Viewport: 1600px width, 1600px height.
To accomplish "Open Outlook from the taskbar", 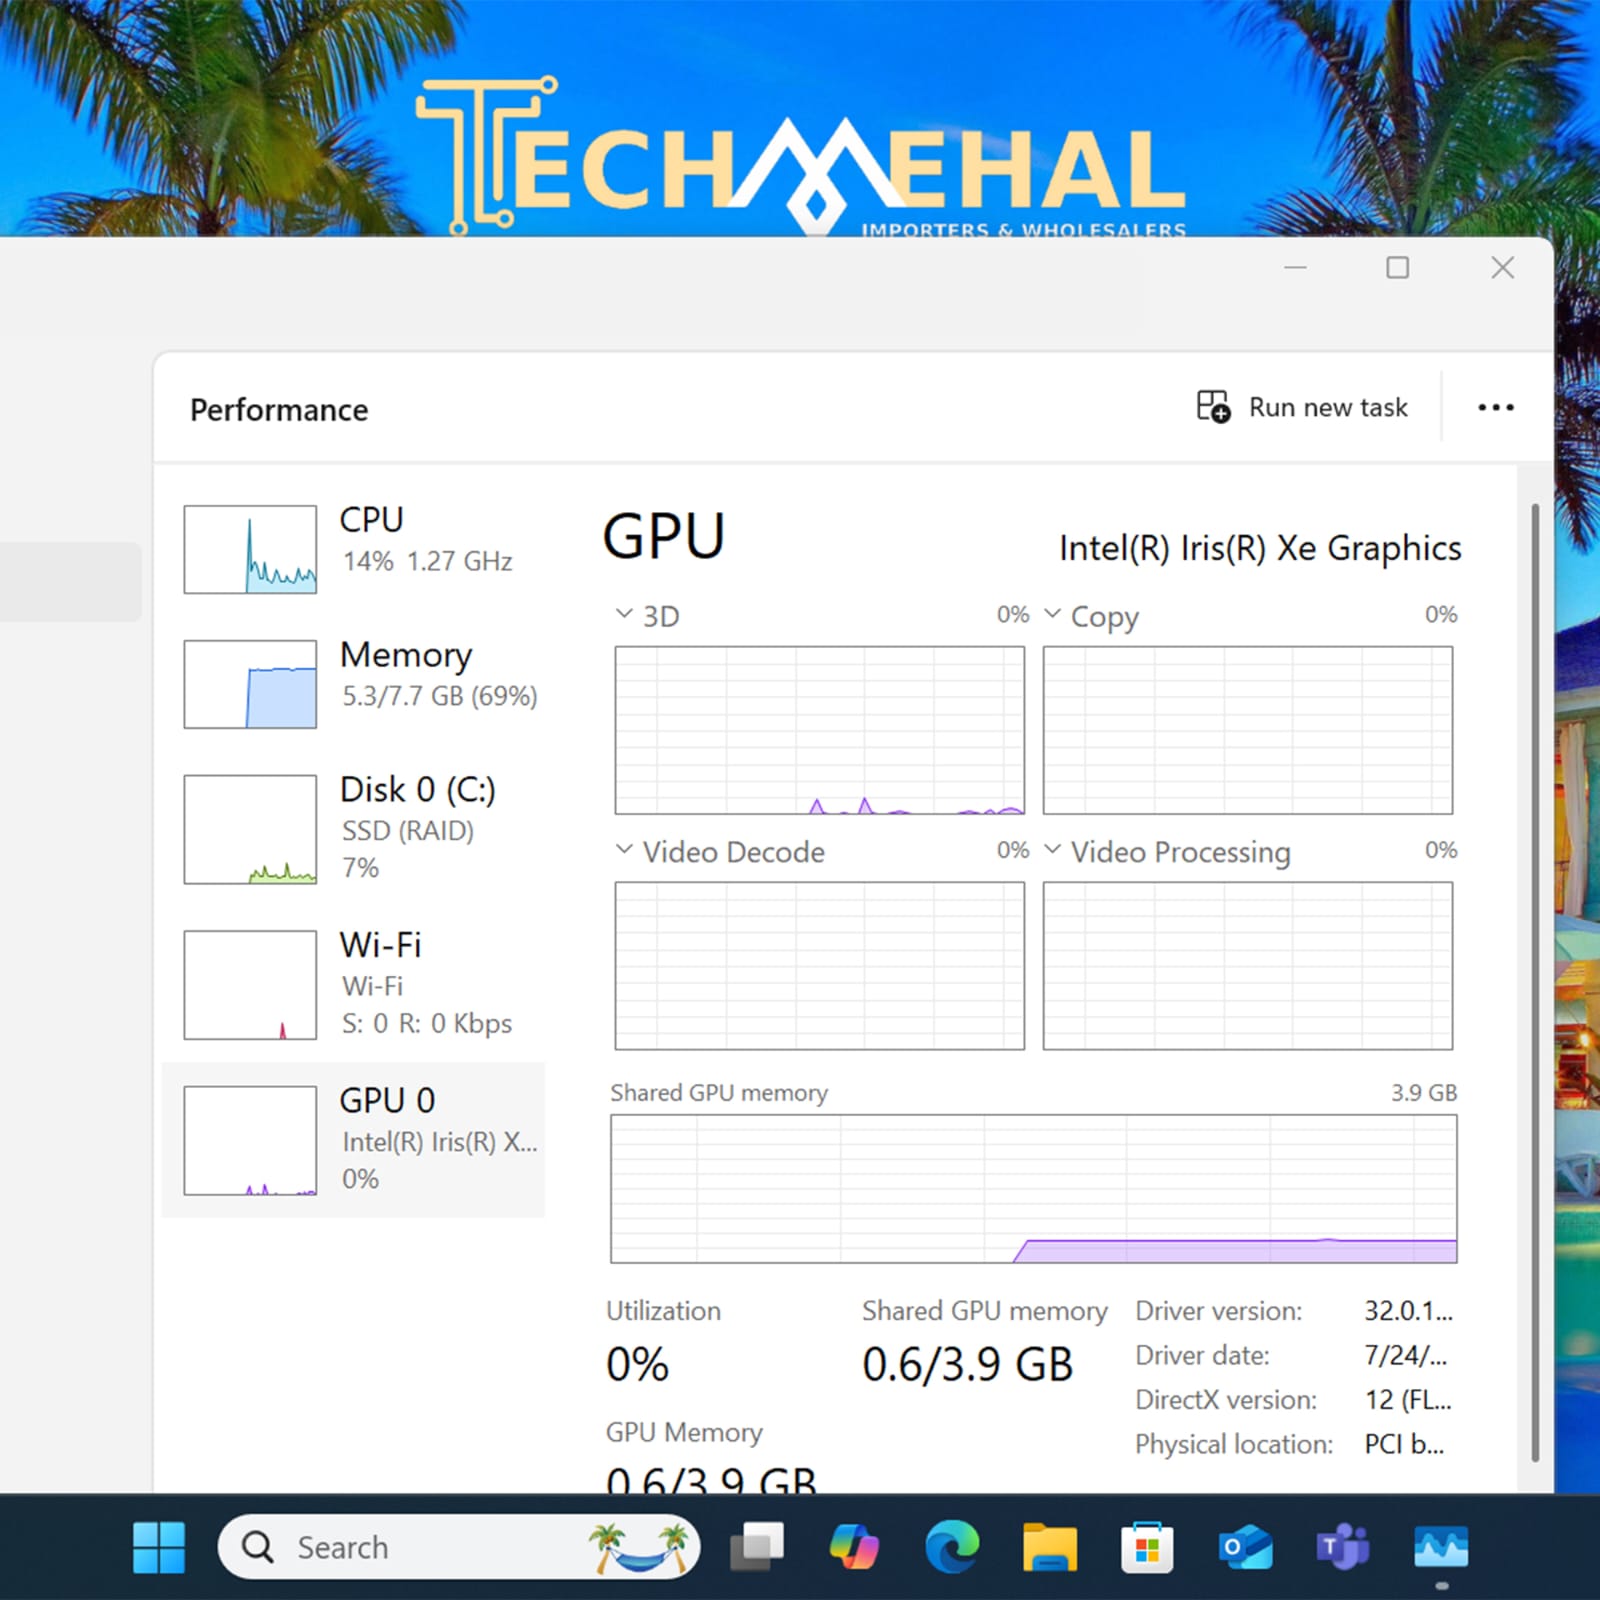I will coord(1245,1547).
